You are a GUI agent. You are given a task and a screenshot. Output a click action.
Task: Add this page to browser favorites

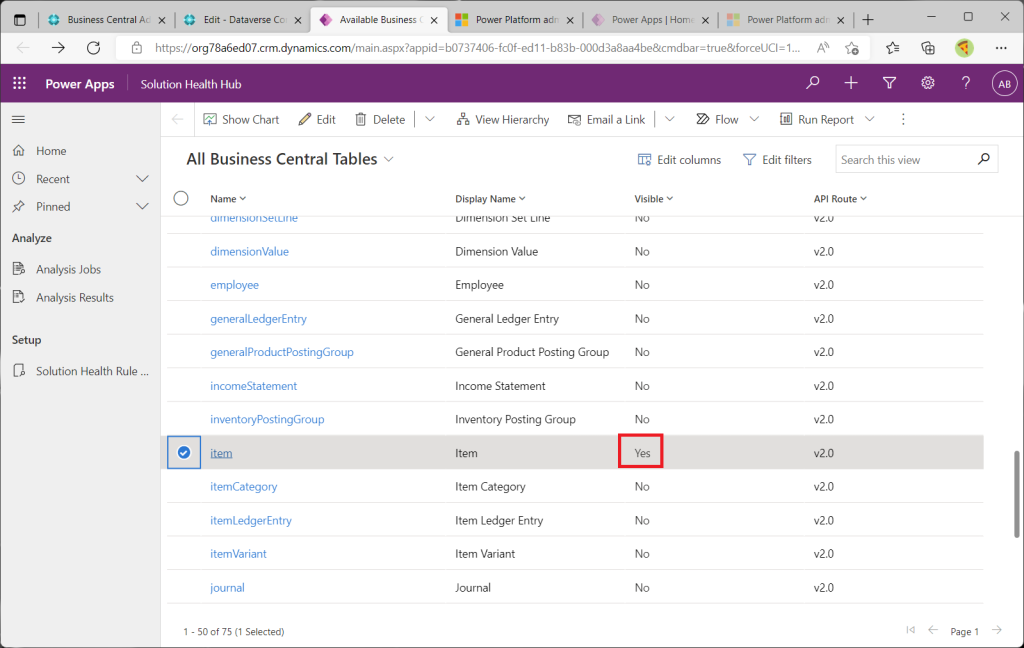852,48
